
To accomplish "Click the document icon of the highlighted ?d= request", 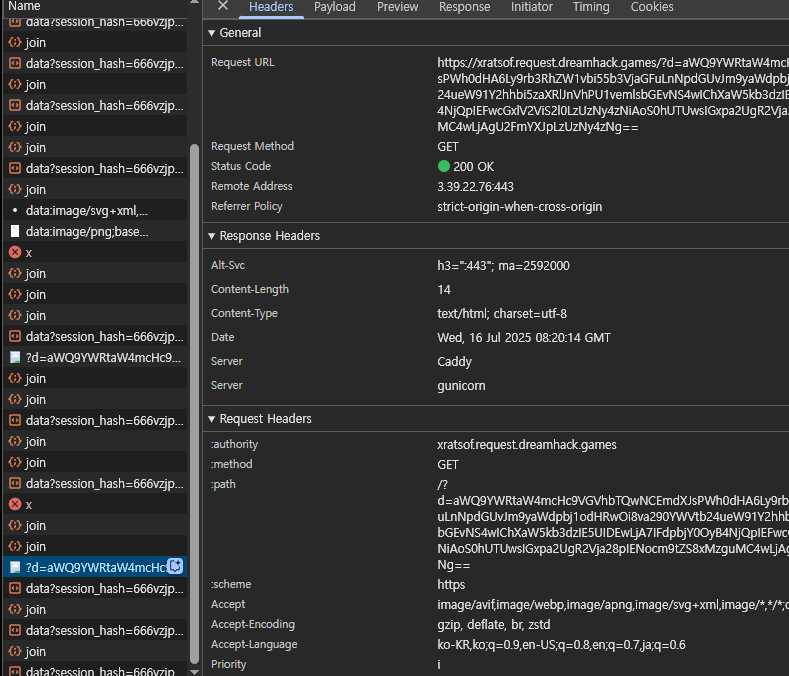I will (15, 568).
